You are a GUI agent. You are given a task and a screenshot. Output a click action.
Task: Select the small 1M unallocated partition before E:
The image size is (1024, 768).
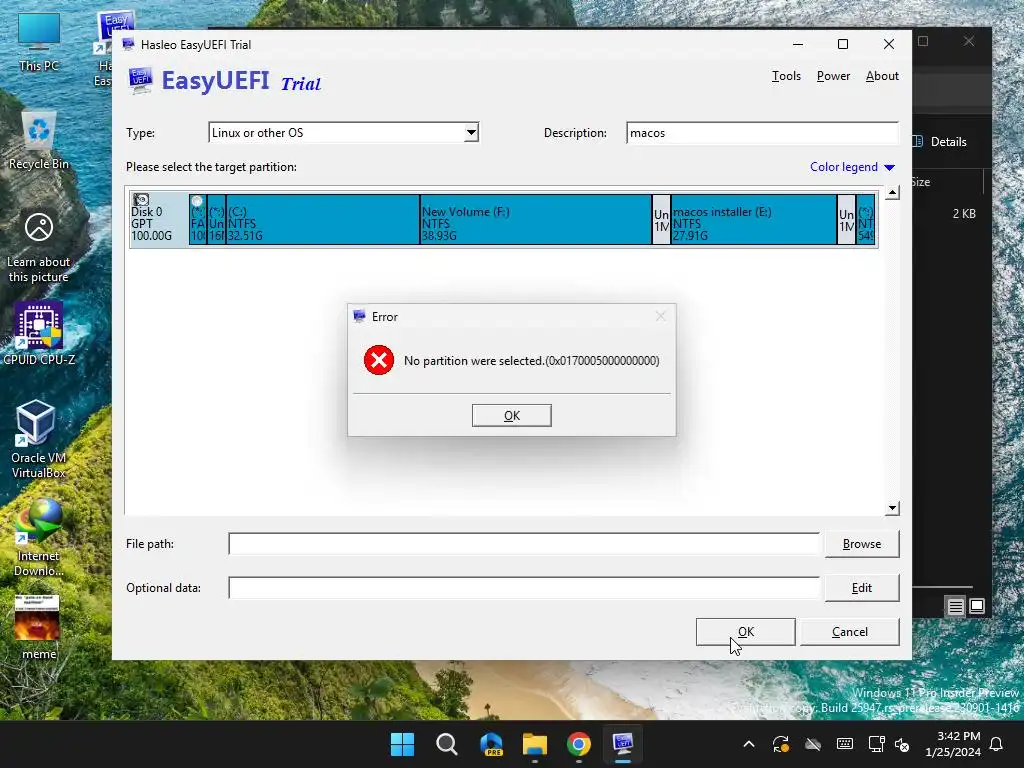661,219
